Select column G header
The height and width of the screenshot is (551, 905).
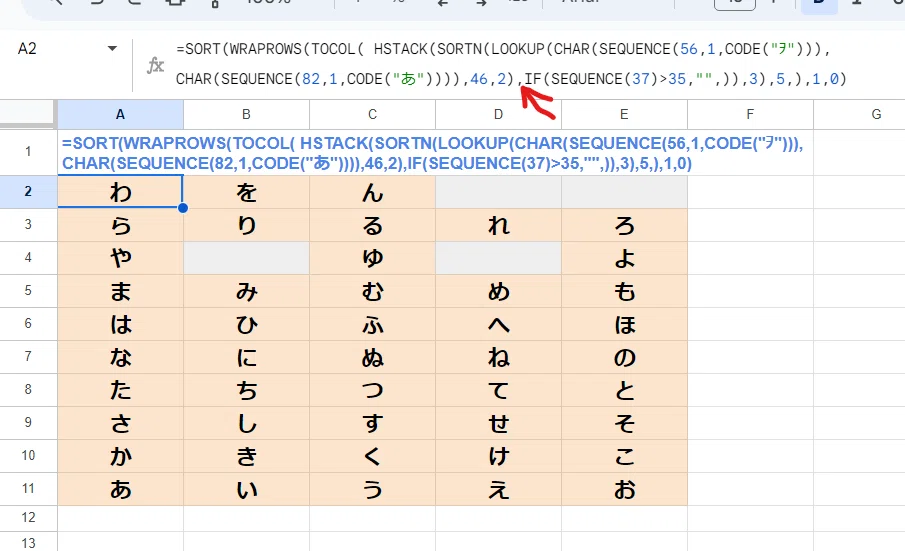coord(859,114)
